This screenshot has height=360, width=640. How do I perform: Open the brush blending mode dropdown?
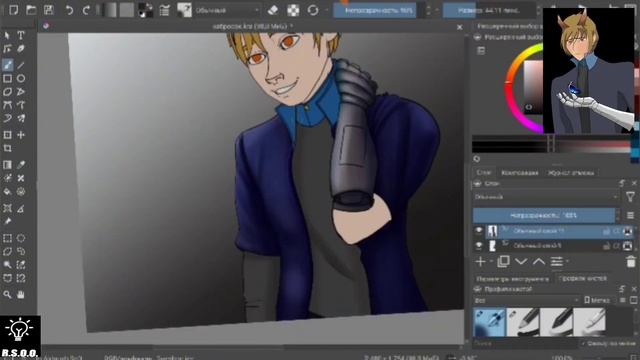tap(227, 10)
